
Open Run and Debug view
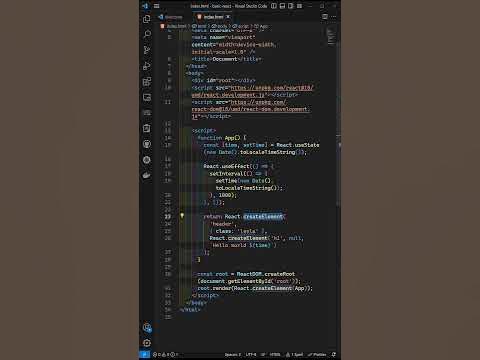tap(147, 66)
